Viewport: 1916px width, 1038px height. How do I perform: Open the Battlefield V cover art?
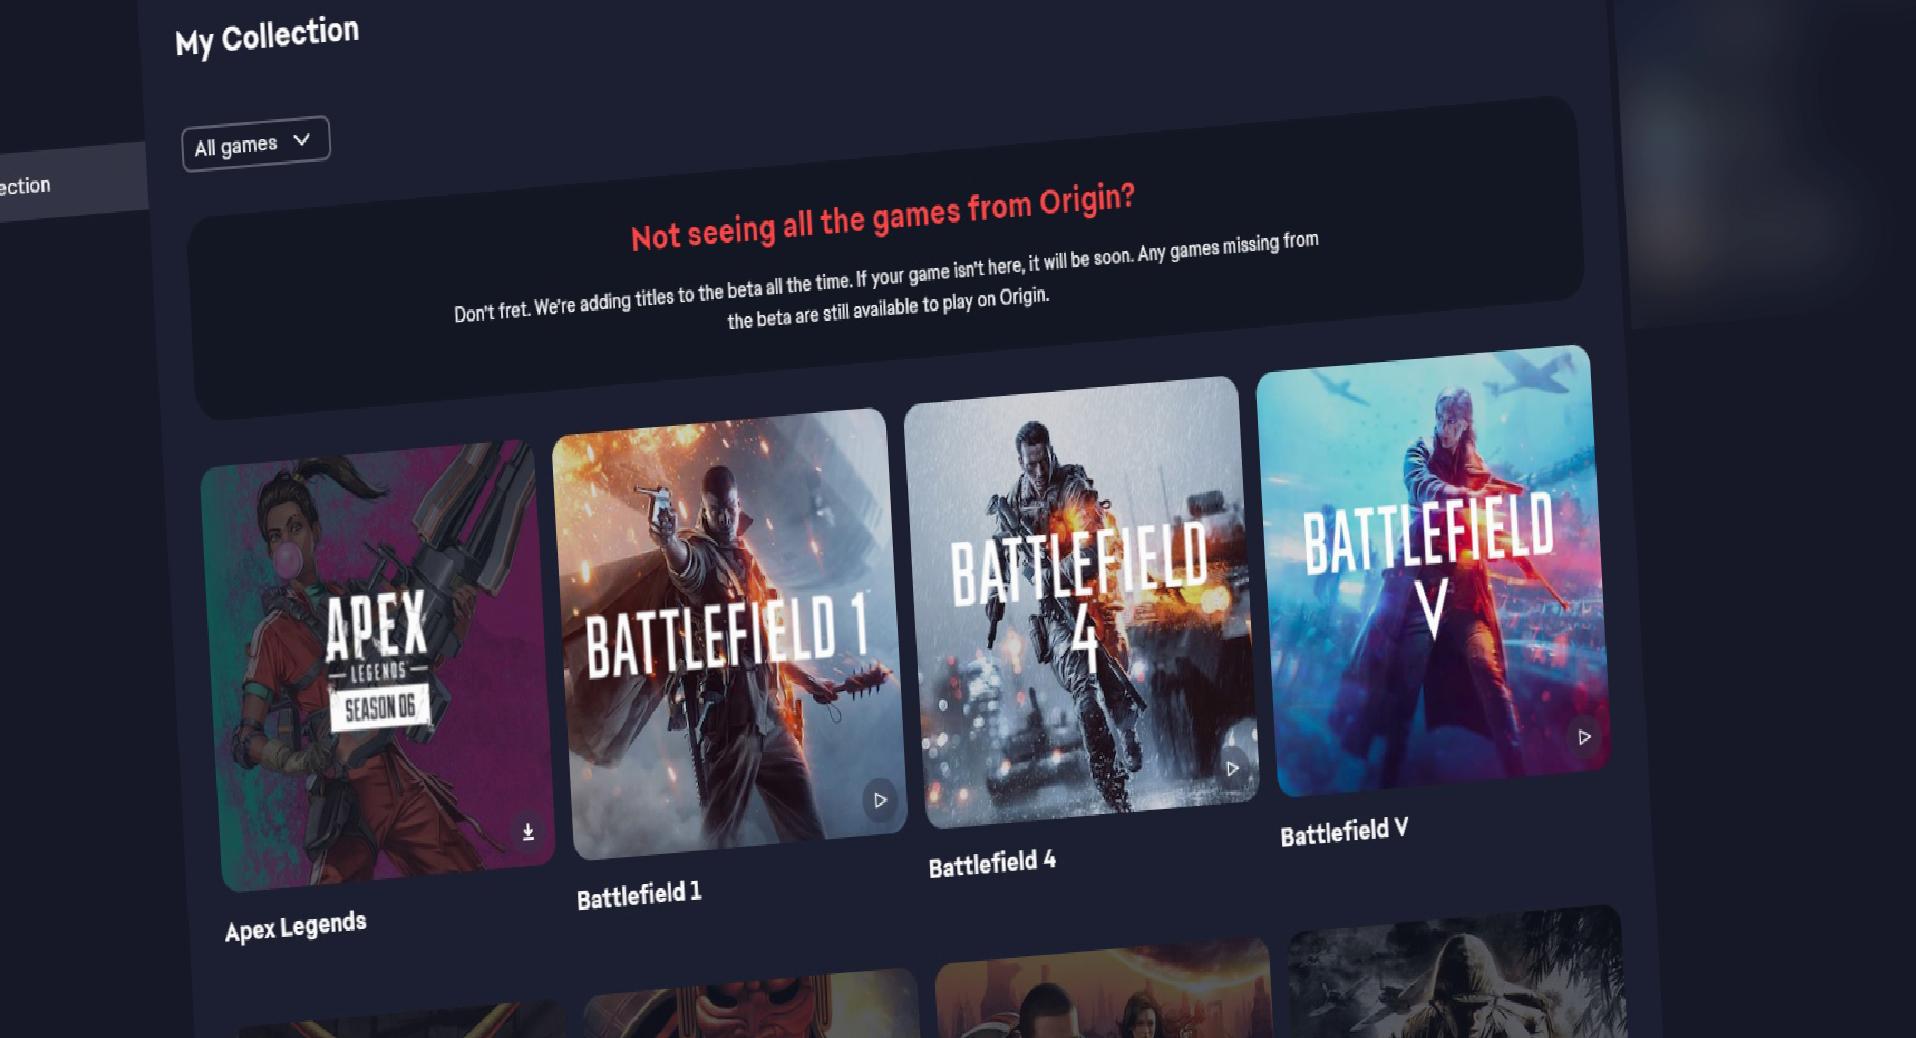coord(1433,571)
